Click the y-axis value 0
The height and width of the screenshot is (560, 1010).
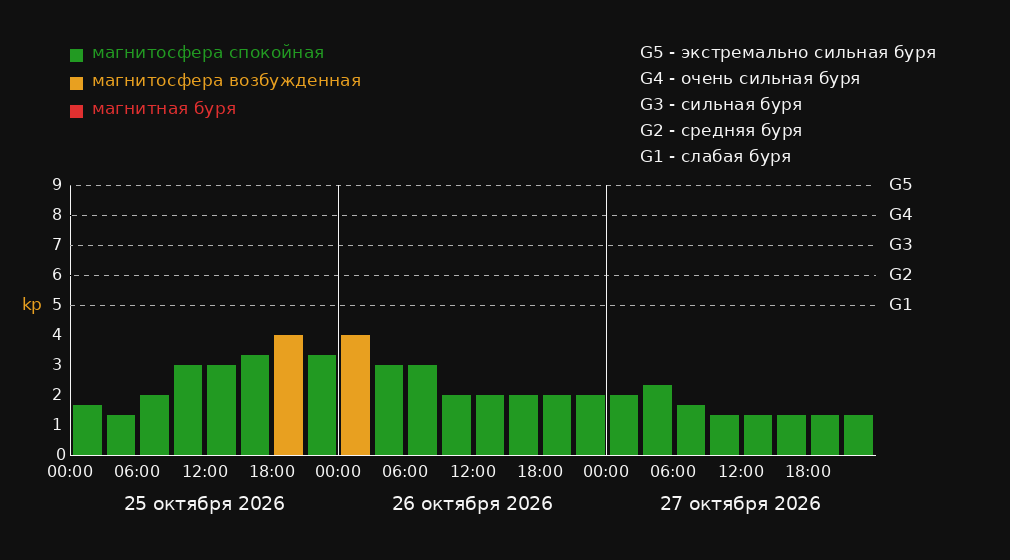pos(60,454)
